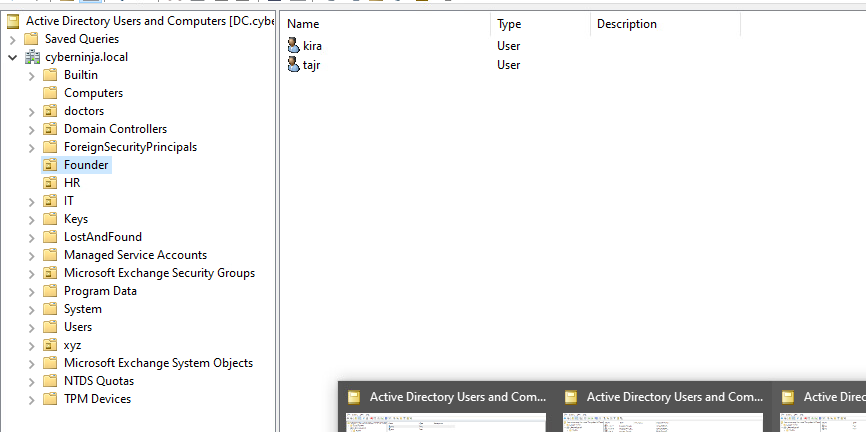
Task: Click the Active Directory Users and Computers root icon
Action: point(13,21)
